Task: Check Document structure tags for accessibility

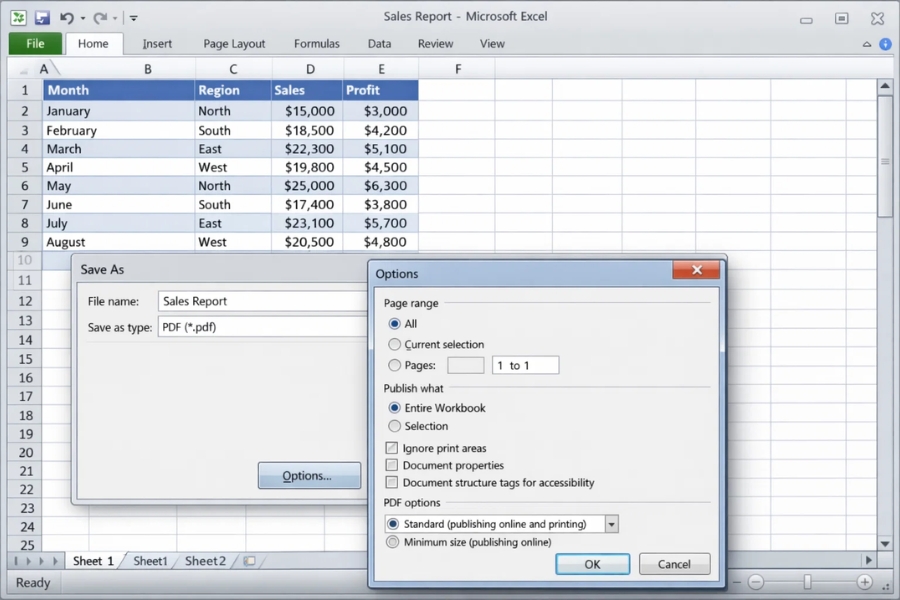Action: 392,481
